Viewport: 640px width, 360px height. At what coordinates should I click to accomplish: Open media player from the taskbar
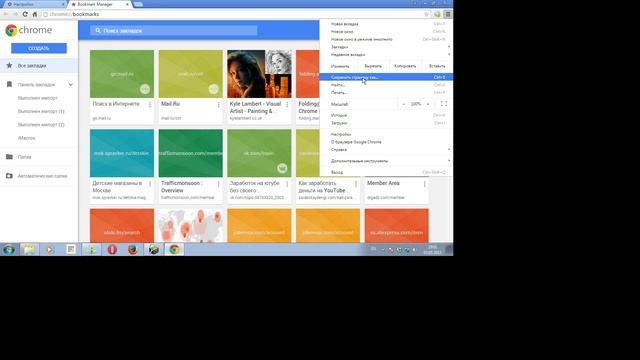(50, 249)
